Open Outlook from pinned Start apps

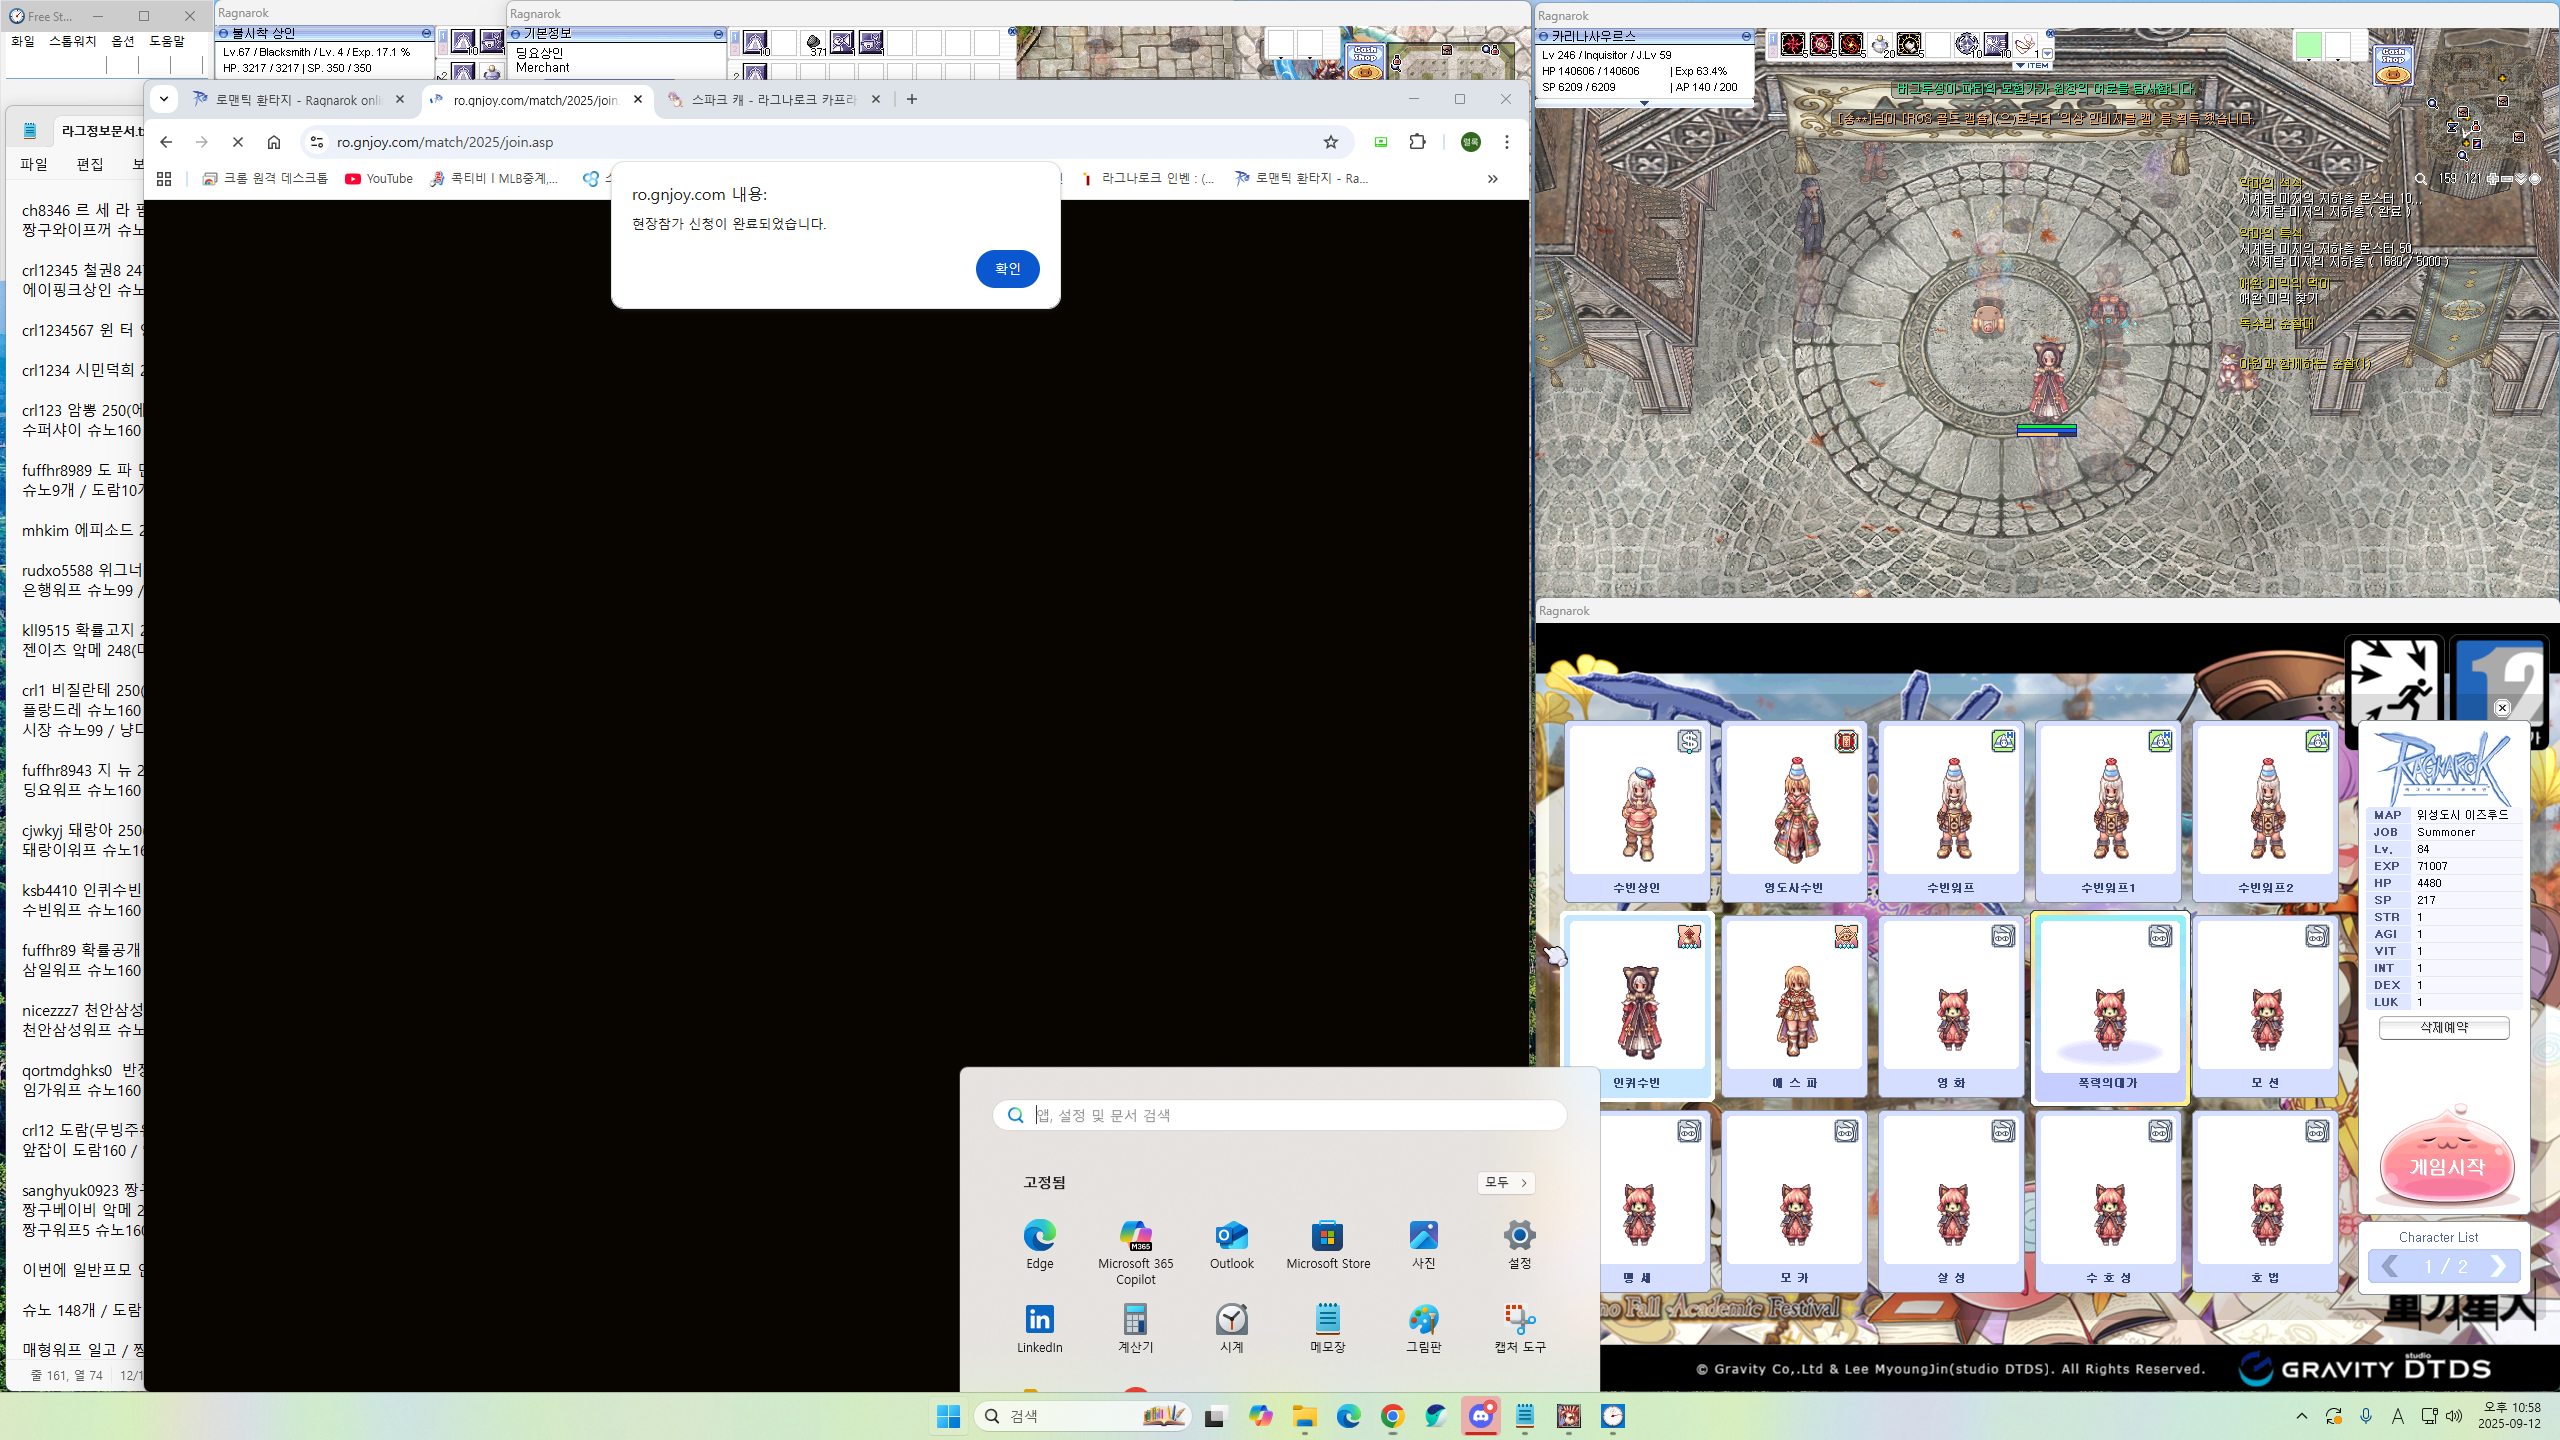pos(1231,1244)
